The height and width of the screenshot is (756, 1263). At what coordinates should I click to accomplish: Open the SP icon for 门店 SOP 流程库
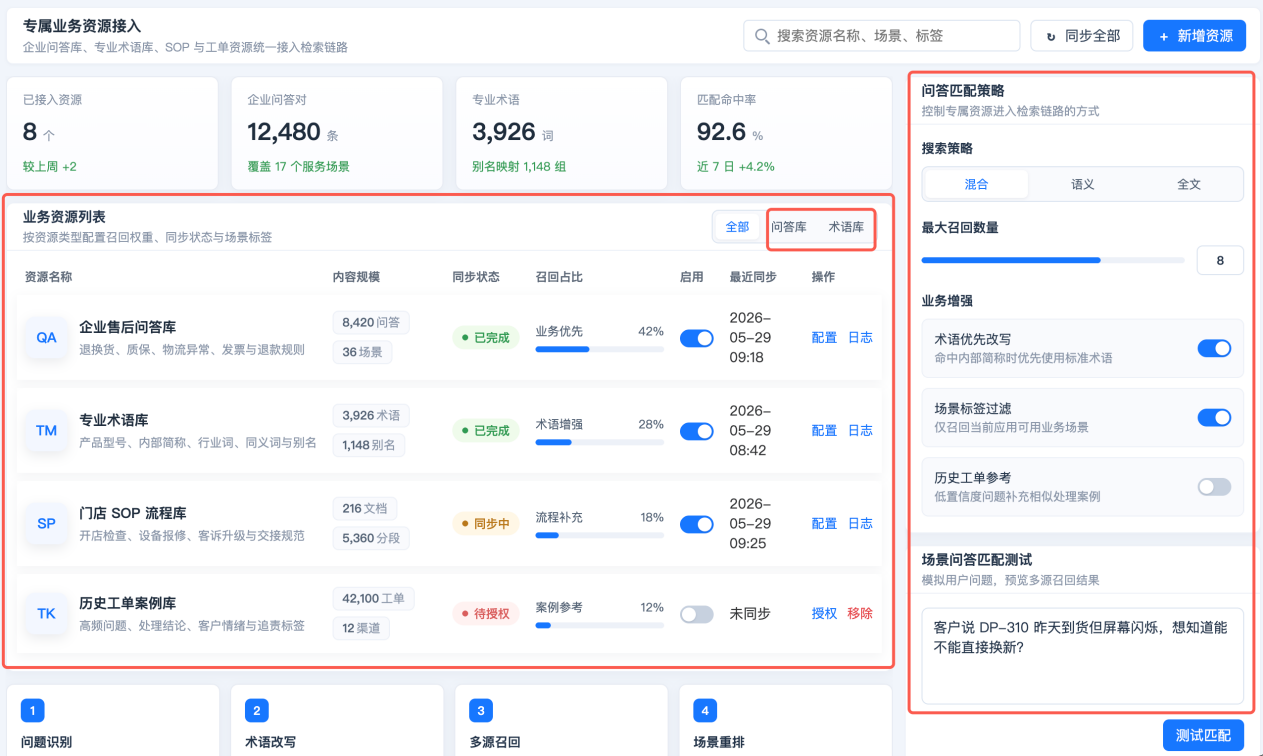46,523
